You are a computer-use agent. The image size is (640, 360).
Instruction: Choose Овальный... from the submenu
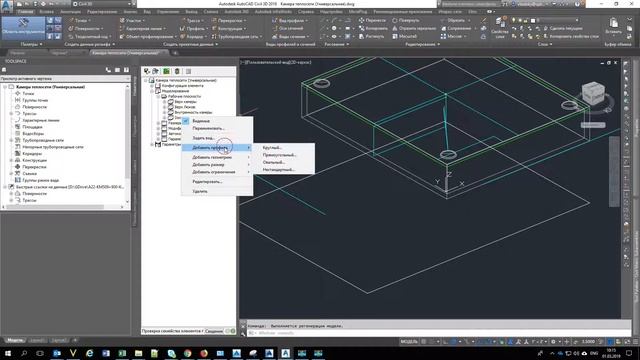click(x=273, y=162)
